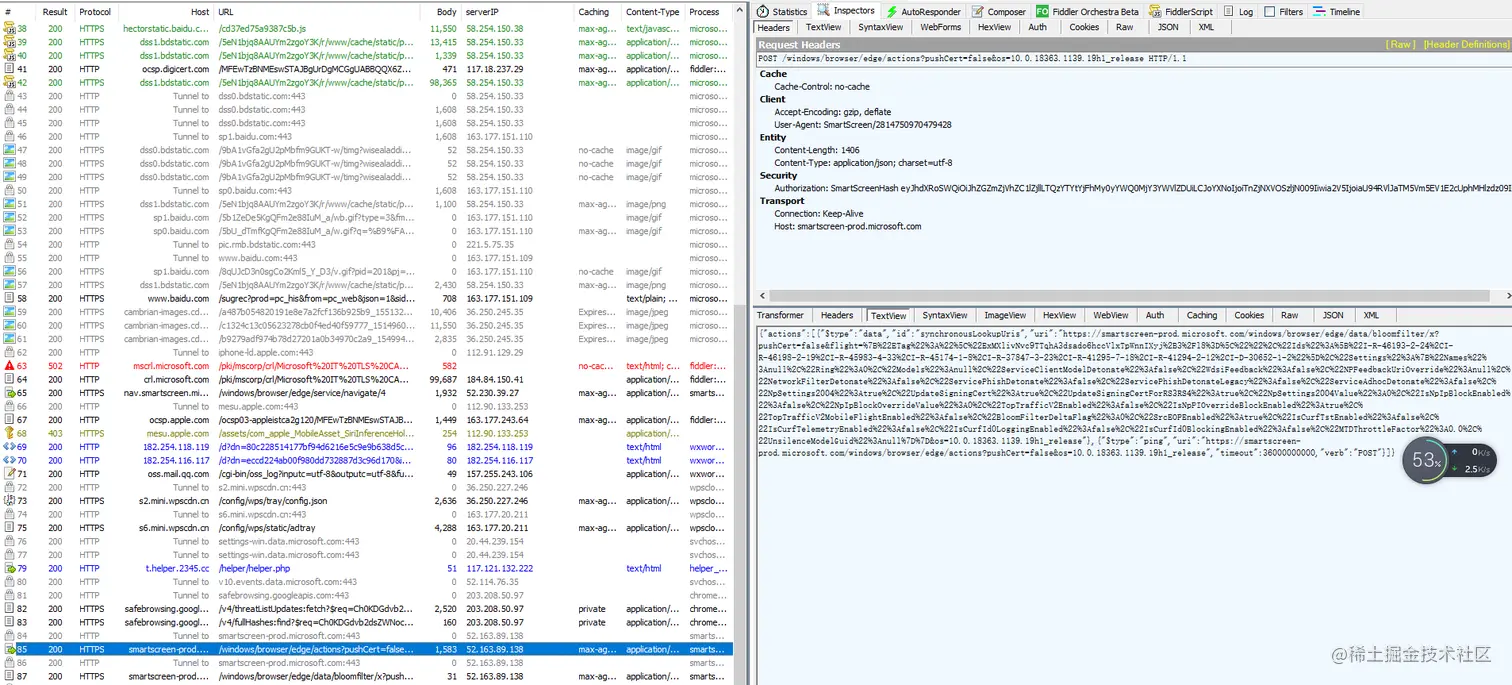Click the icon of session 65 nav.smartscreen

(x=9, y=393)
